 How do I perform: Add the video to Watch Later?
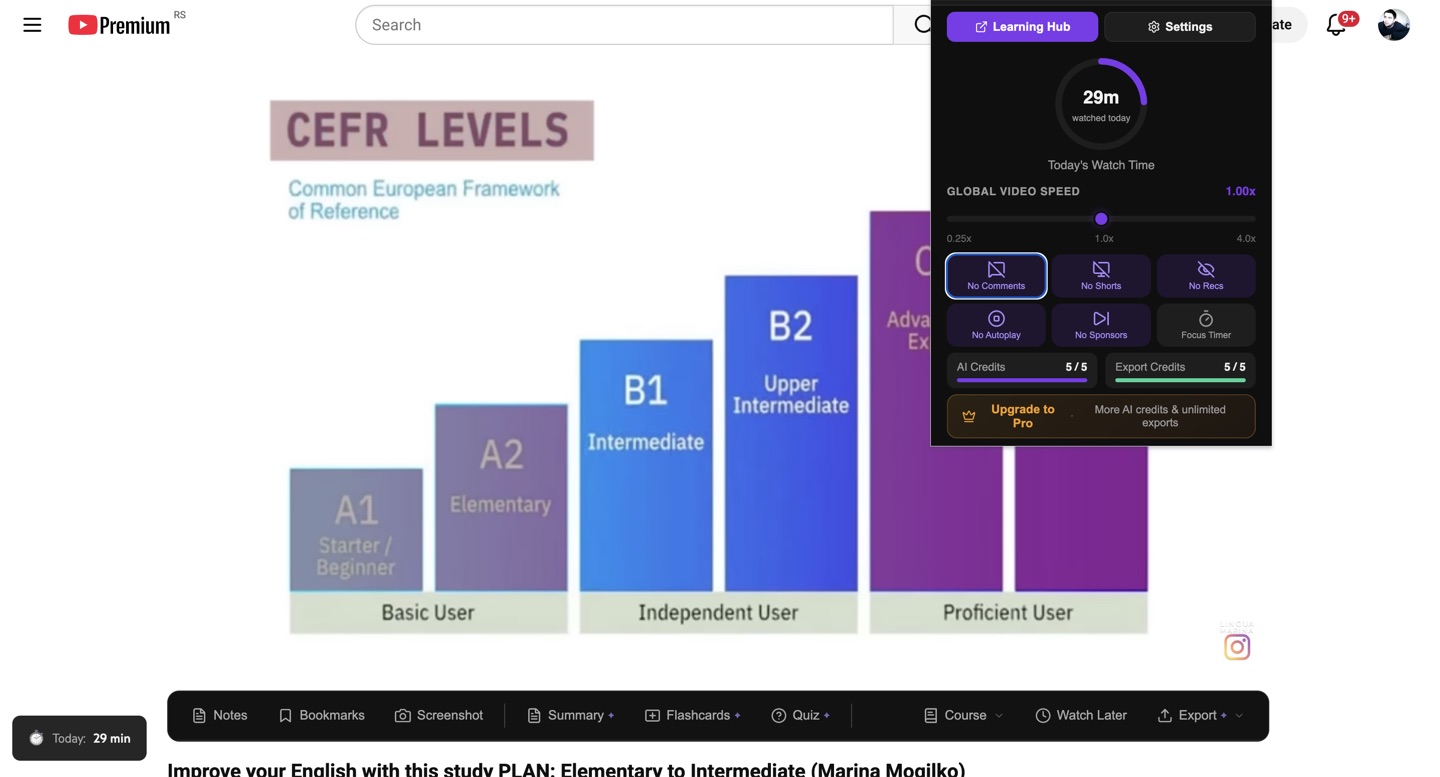pyautogui.click(x=1081, y=716)
